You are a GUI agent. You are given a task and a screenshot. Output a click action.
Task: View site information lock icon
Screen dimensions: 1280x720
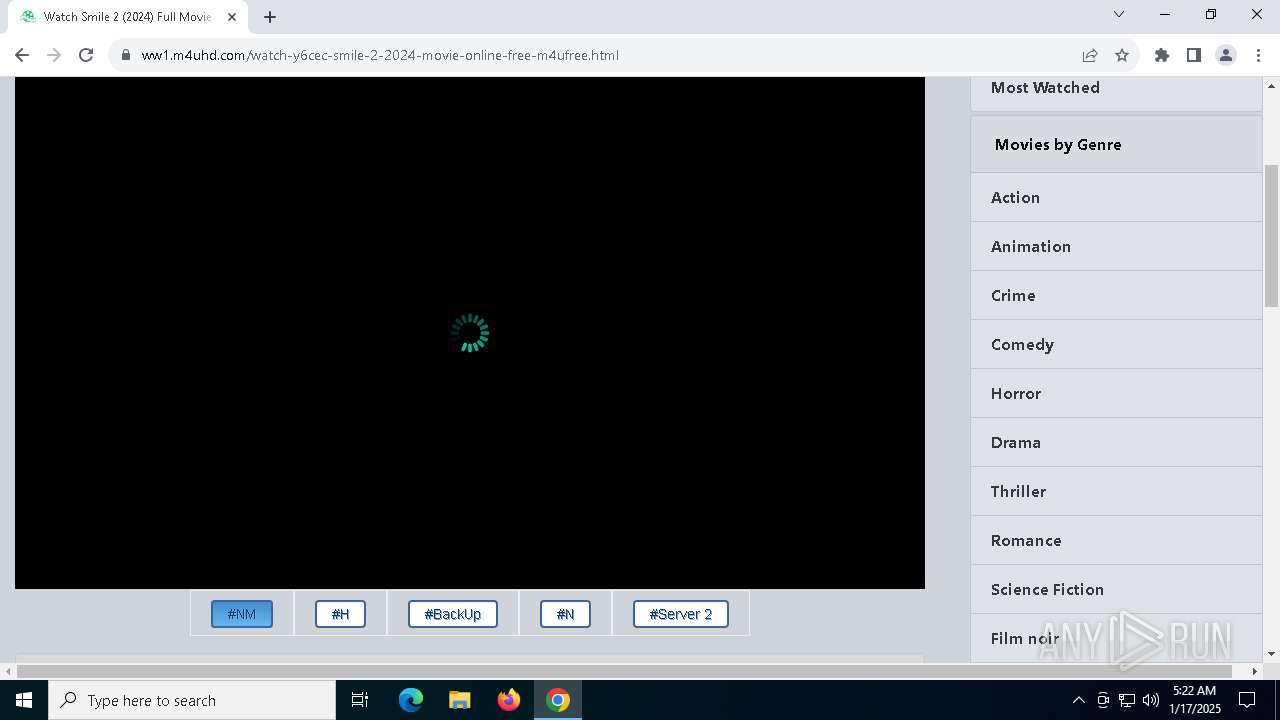(126, 55)
